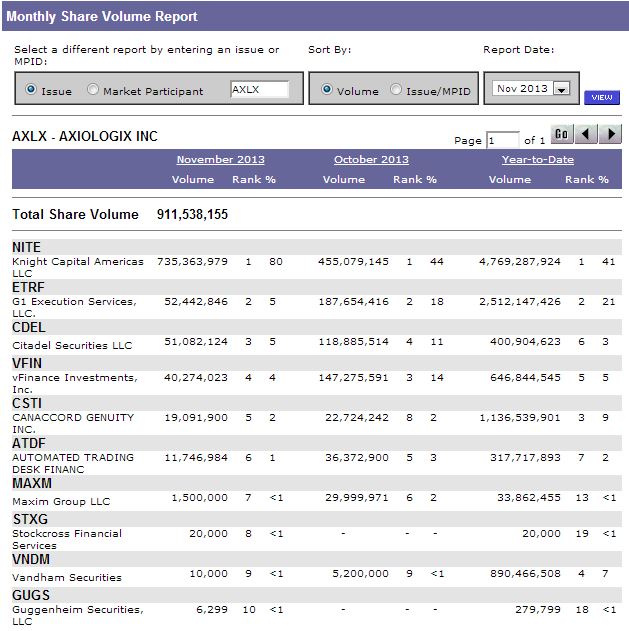Click the AXLX symbol input field
Image resolution: width=629 pixels, height=631 pixels.
point(260,89)
